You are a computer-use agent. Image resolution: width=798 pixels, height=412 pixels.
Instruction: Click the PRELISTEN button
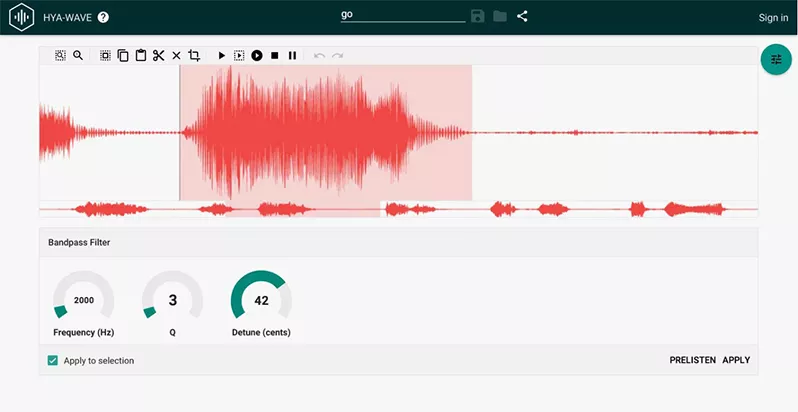tap(692, 361)
